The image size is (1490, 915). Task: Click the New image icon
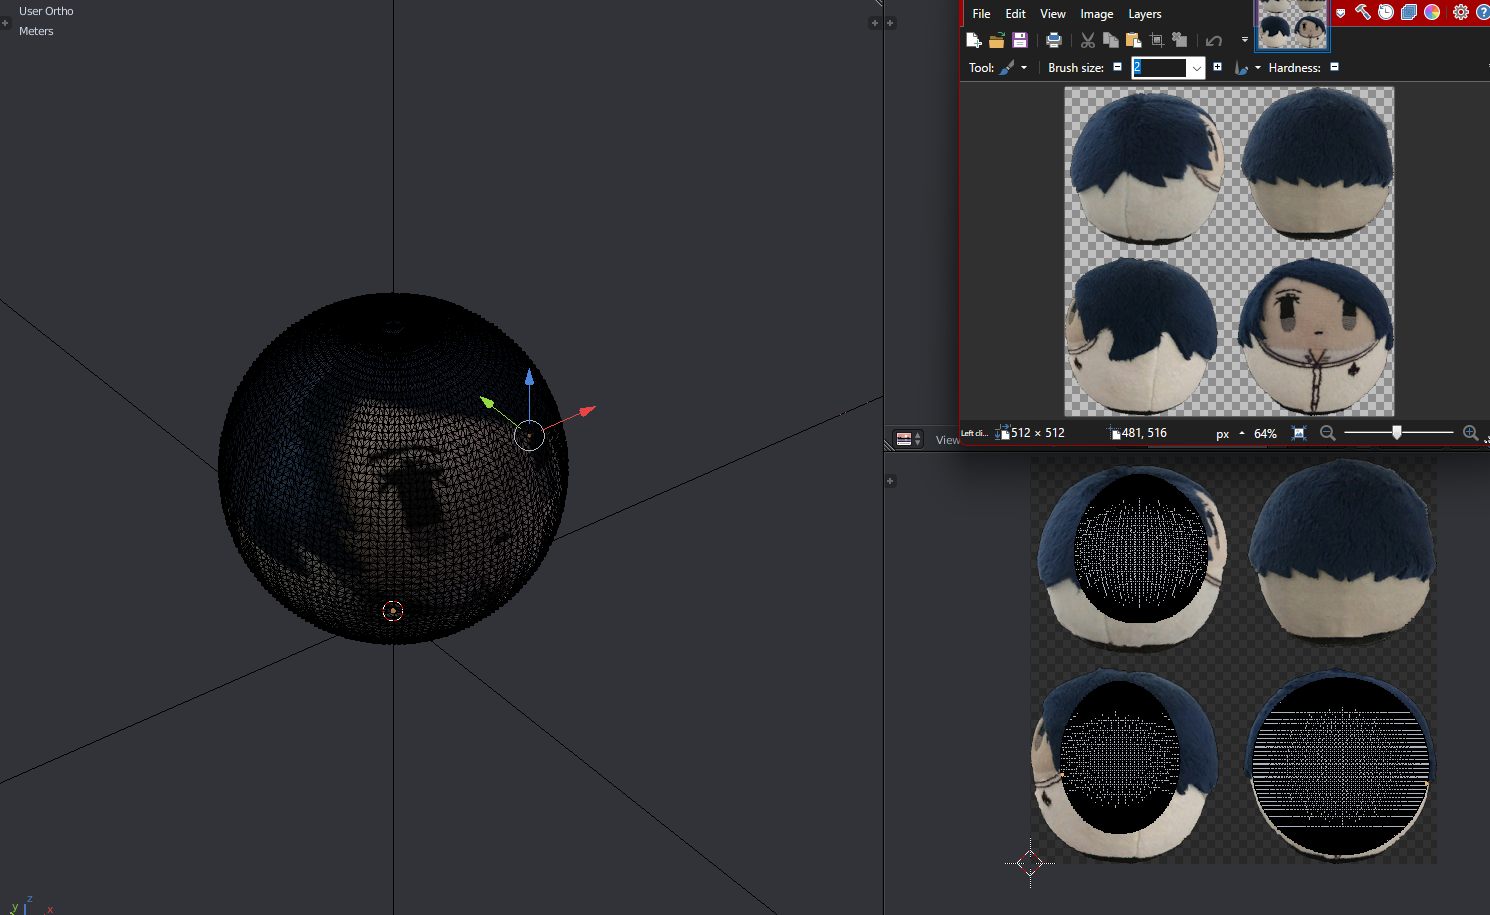tap(973, 40)
